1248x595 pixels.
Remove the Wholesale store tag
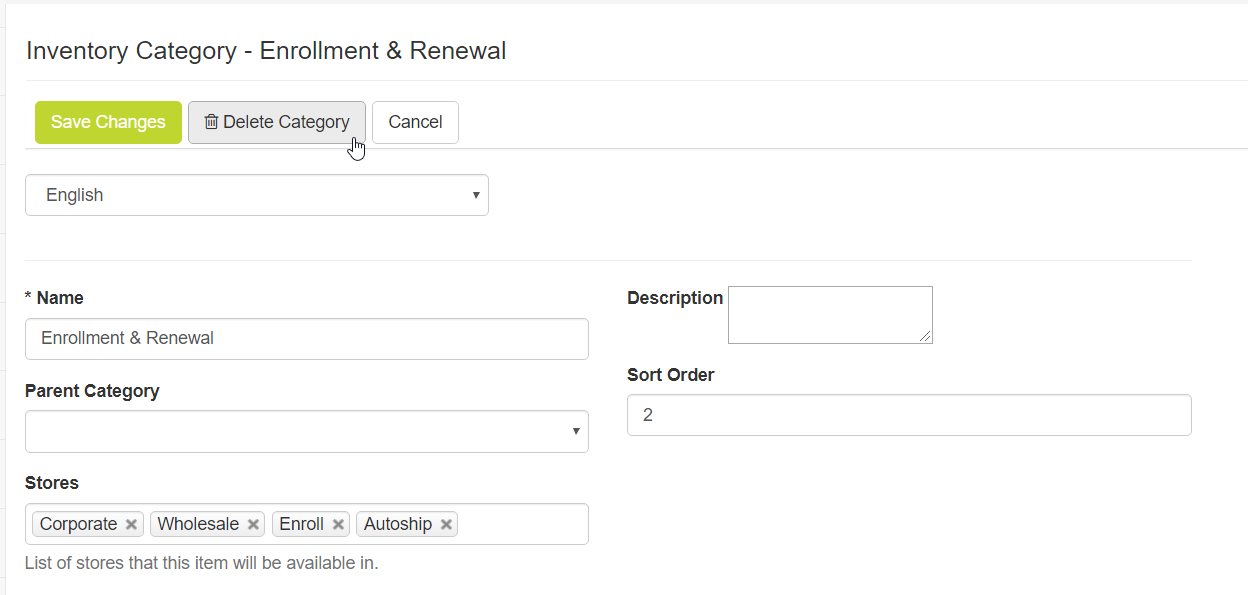[253, 524]
